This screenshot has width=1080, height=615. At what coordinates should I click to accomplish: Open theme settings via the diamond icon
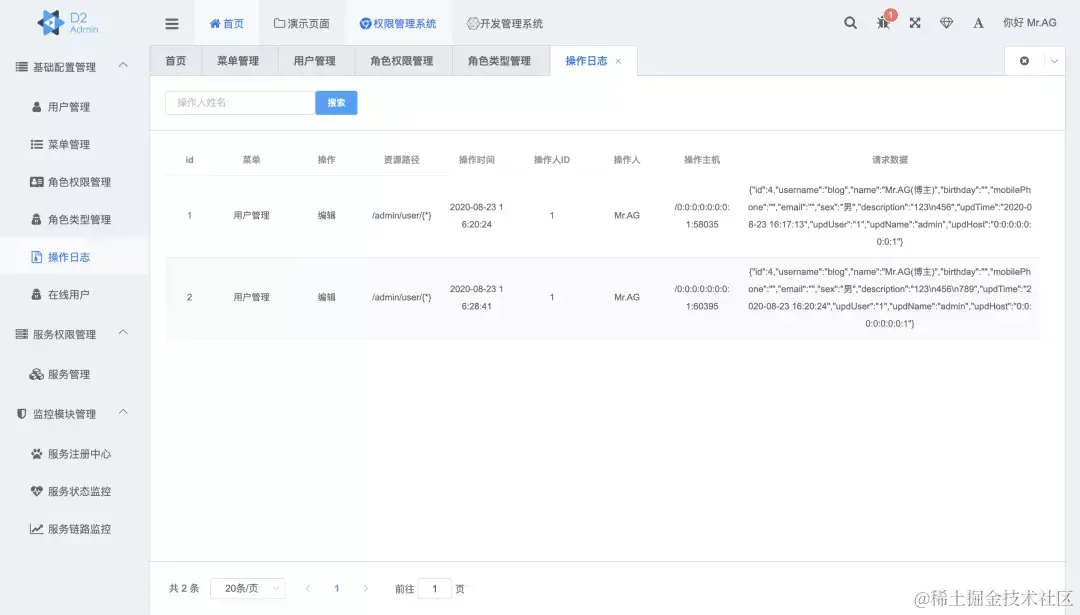pos(946,22)
